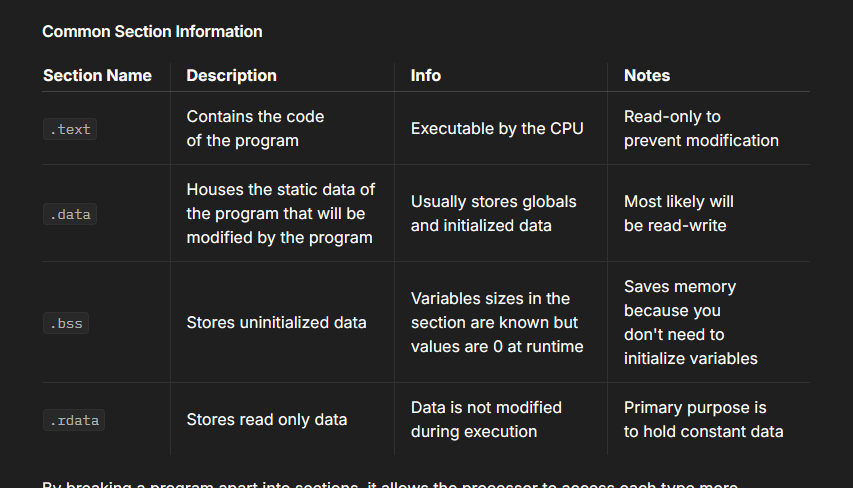Click the Info column header
The height and width of the screenshot is (488, 853).
coord(426,76)
